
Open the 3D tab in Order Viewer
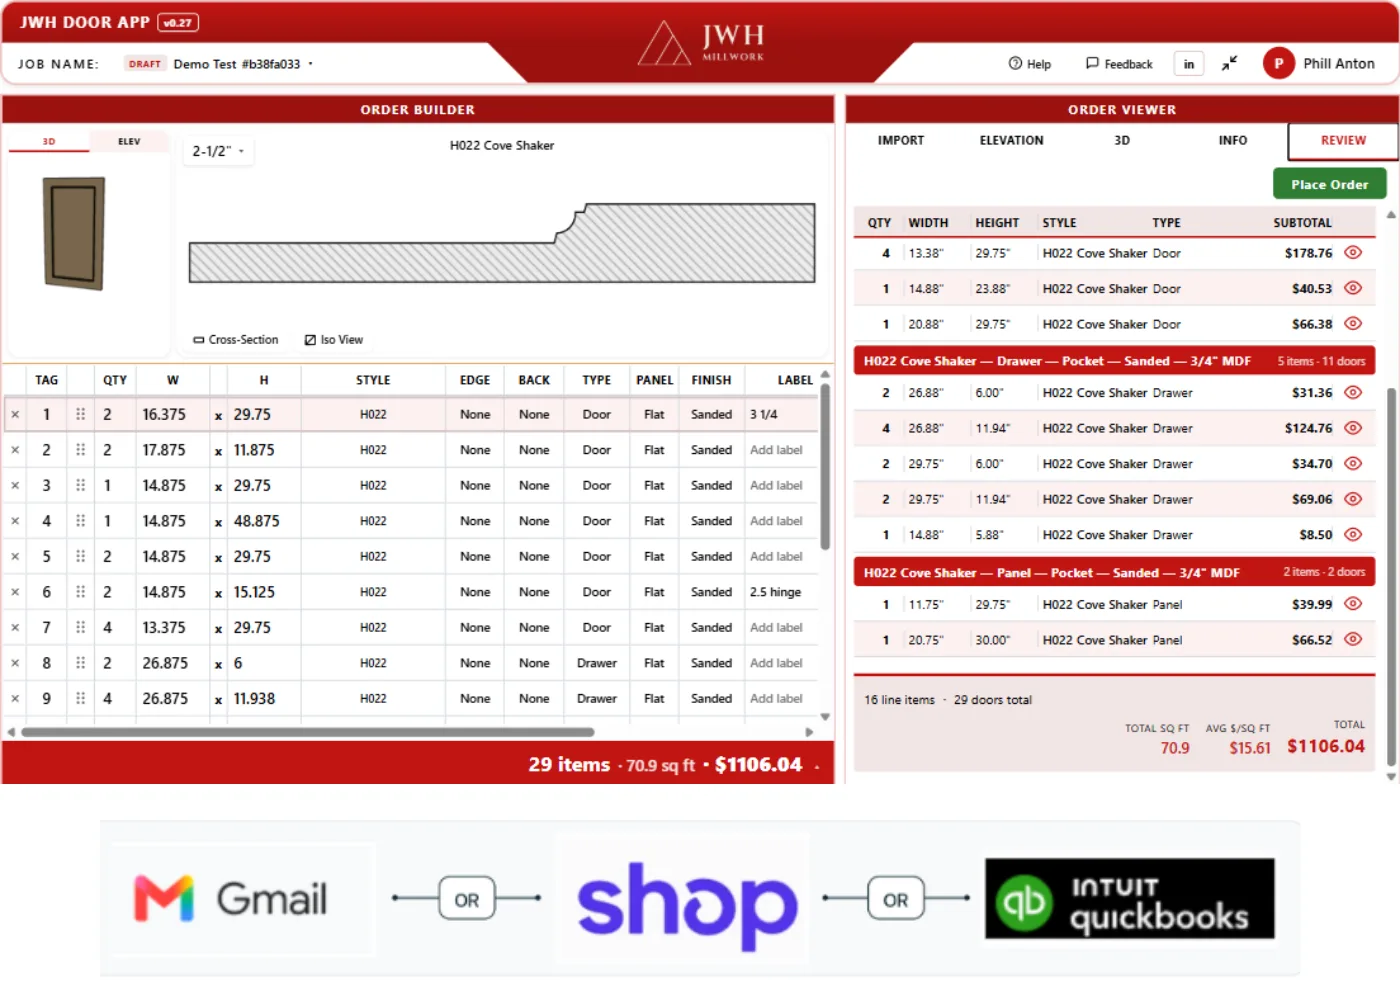click(1122, 141)
